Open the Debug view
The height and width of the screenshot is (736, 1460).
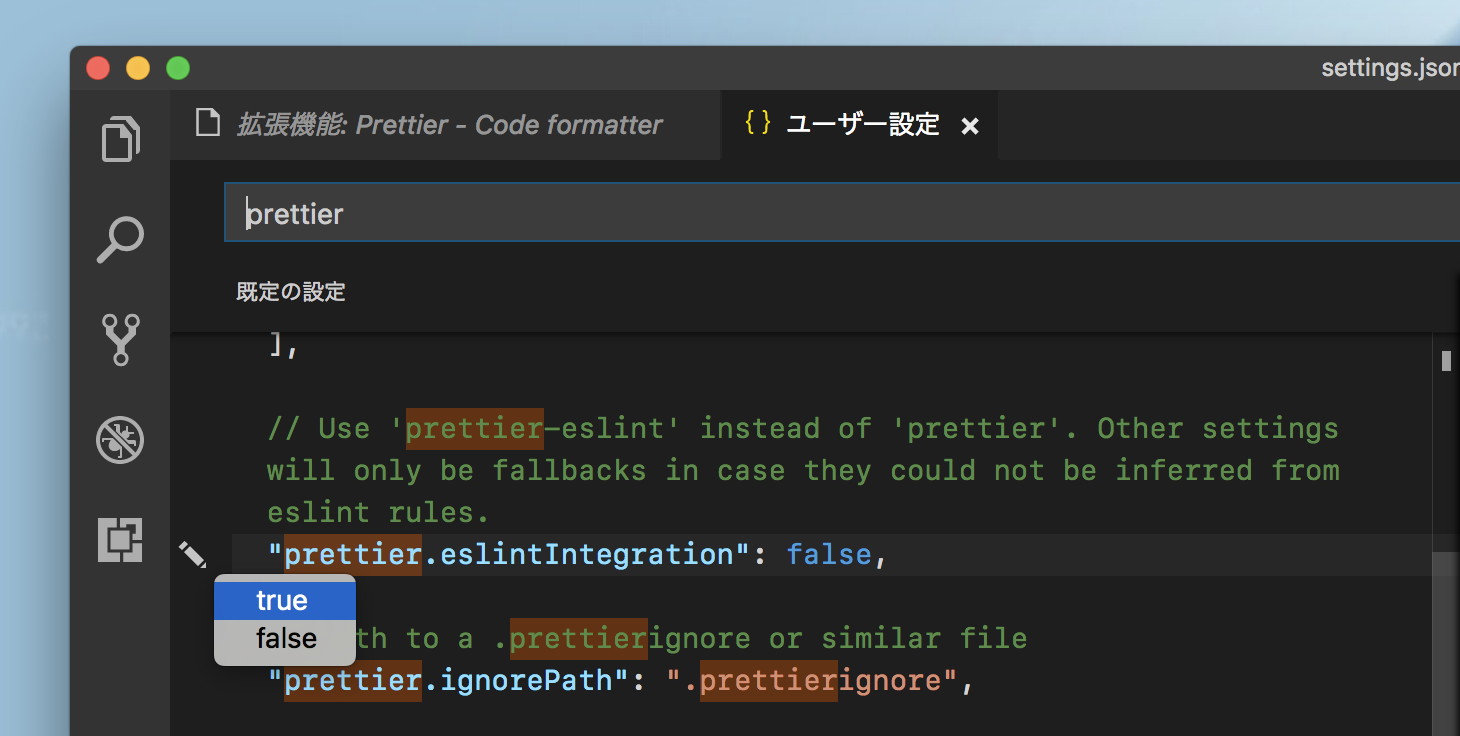(x=121, y=440)
